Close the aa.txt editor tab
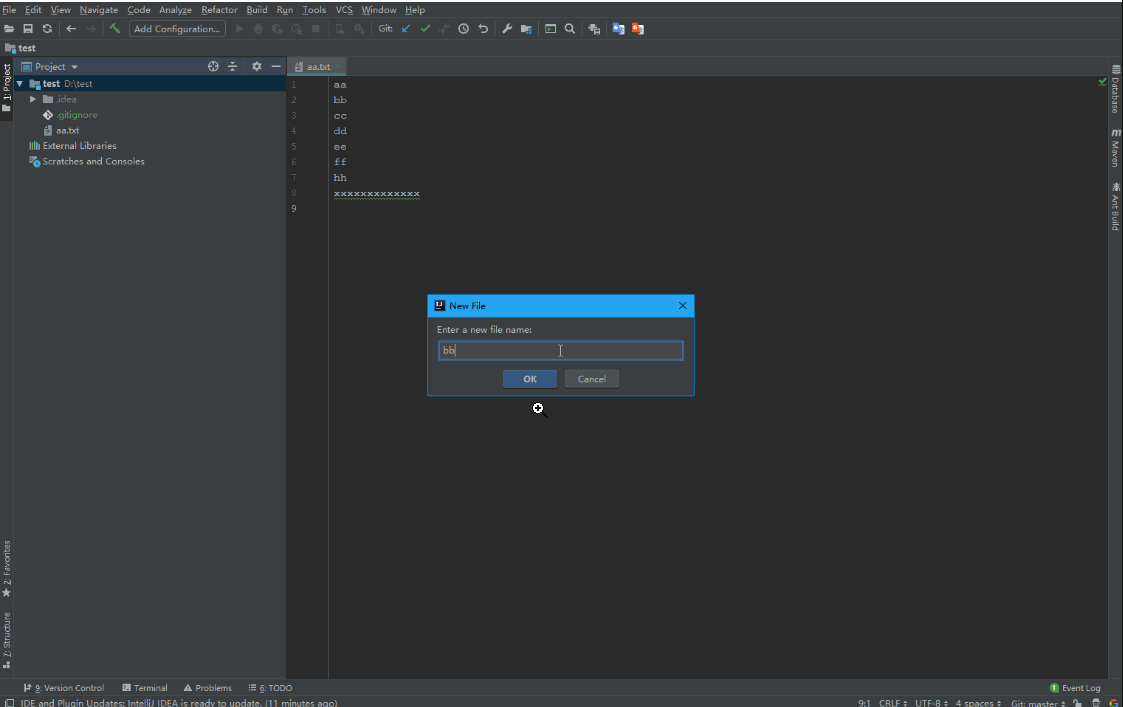Viewport: 1123px width, 707px height. [x=338, y=67]
